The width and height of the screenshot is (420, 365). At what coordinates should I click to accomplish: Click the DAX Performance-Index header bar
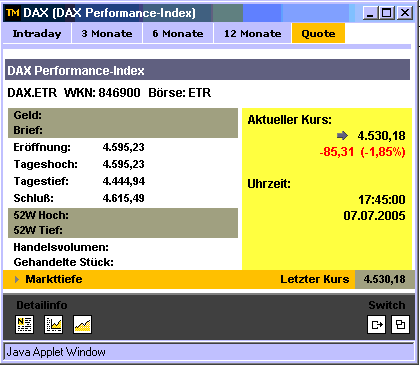click(207, 70)
